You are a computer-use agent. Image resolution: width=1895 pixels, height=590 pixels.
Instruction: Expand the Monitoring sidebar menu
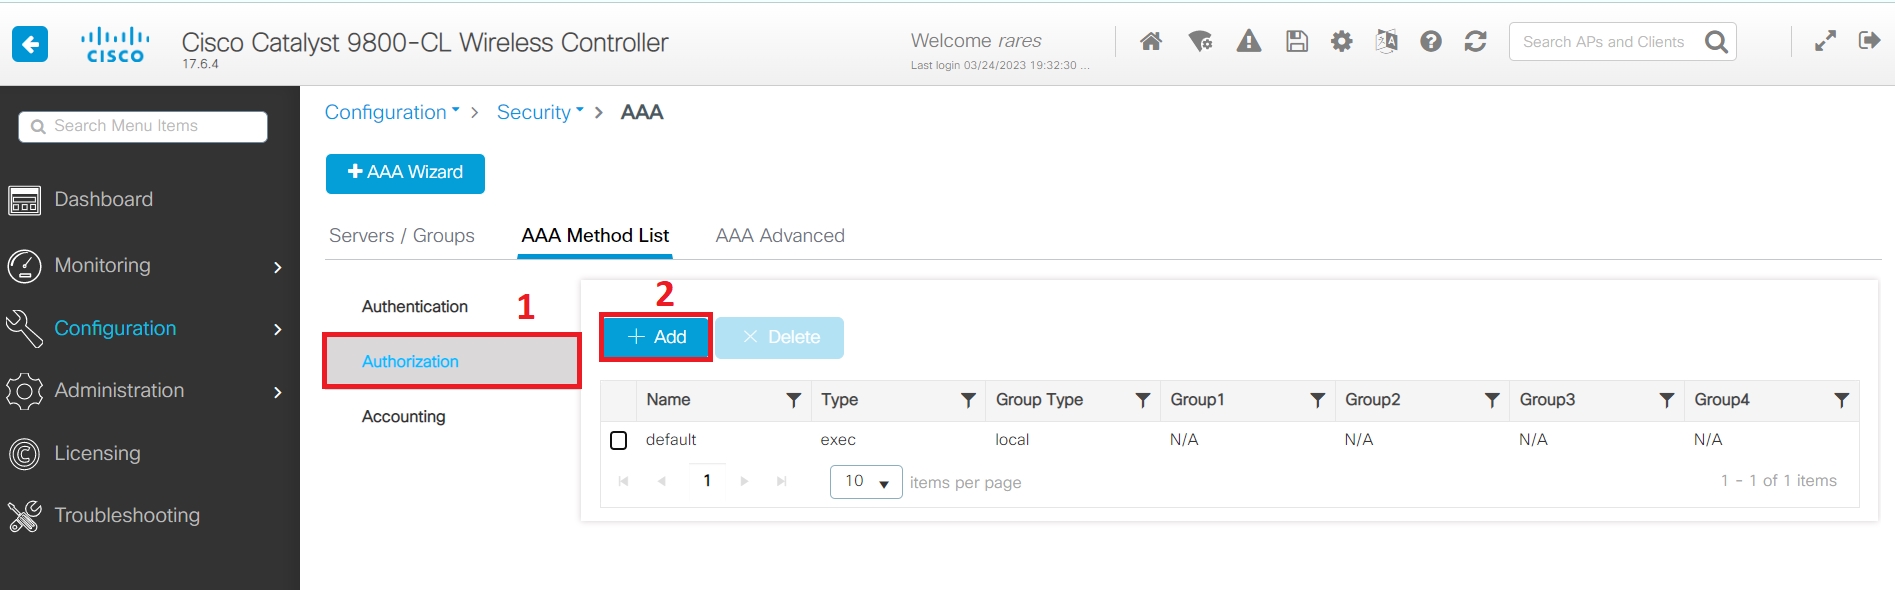point(150,266)
